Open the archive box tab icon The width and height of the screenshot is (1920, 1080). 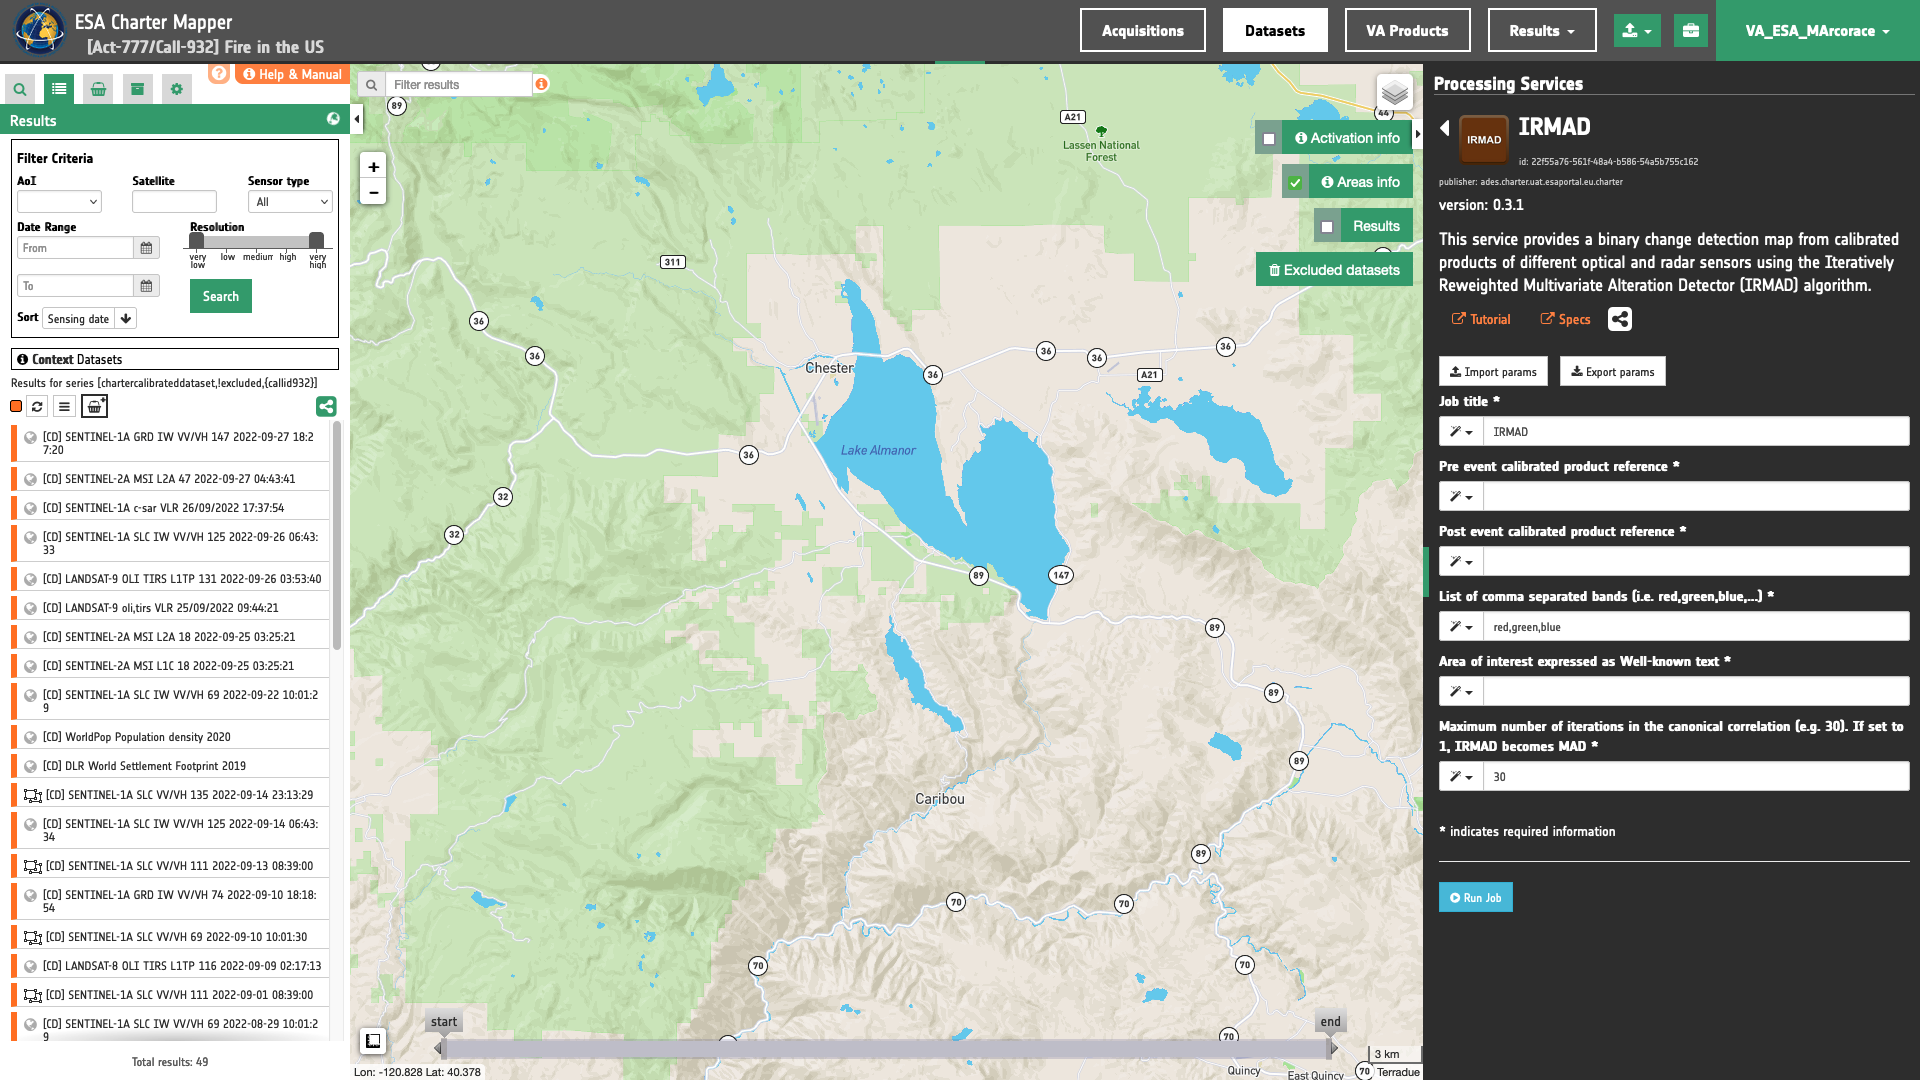coord(137,89)
